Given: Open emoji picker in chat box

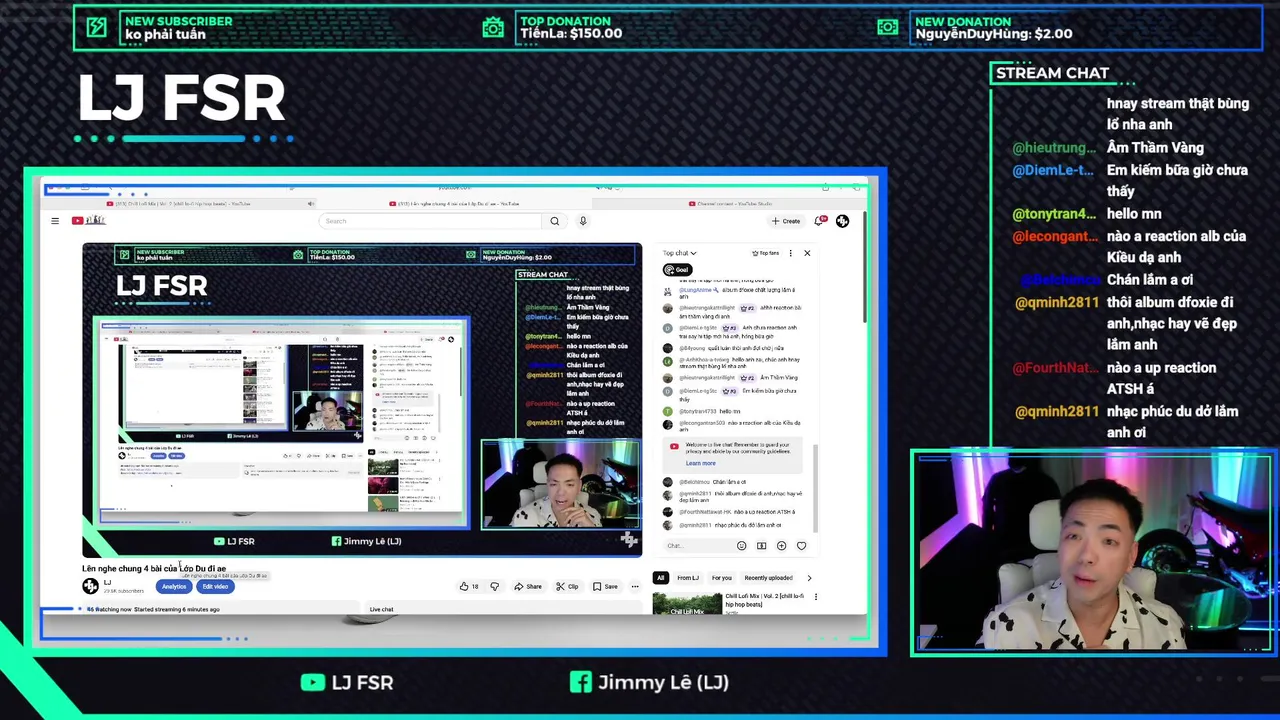Looking at the screenshot, I should [x=741, y=546].
